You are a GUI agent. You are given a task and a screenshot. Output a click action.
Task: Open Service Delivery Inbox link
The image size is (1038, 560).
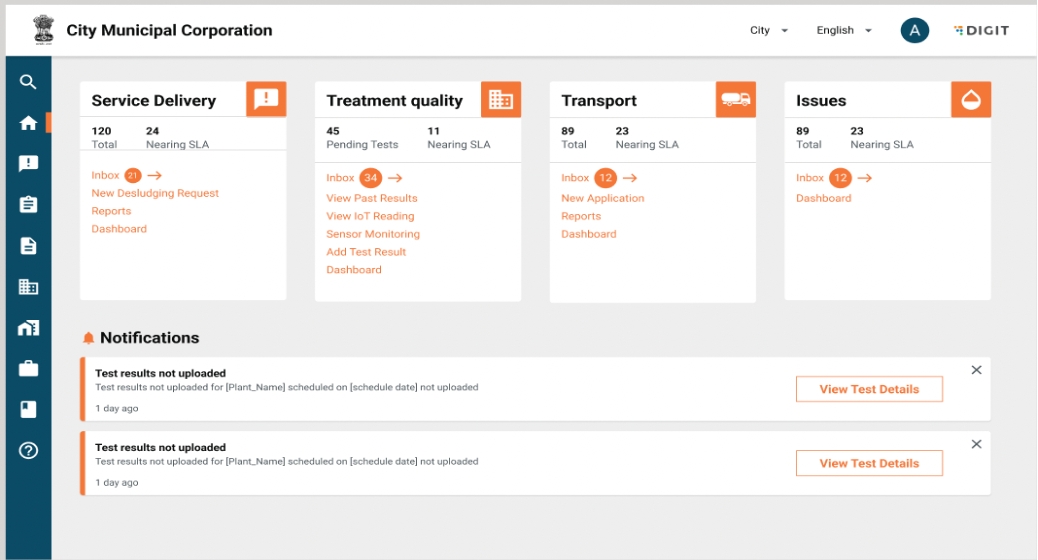pos(106,176)
